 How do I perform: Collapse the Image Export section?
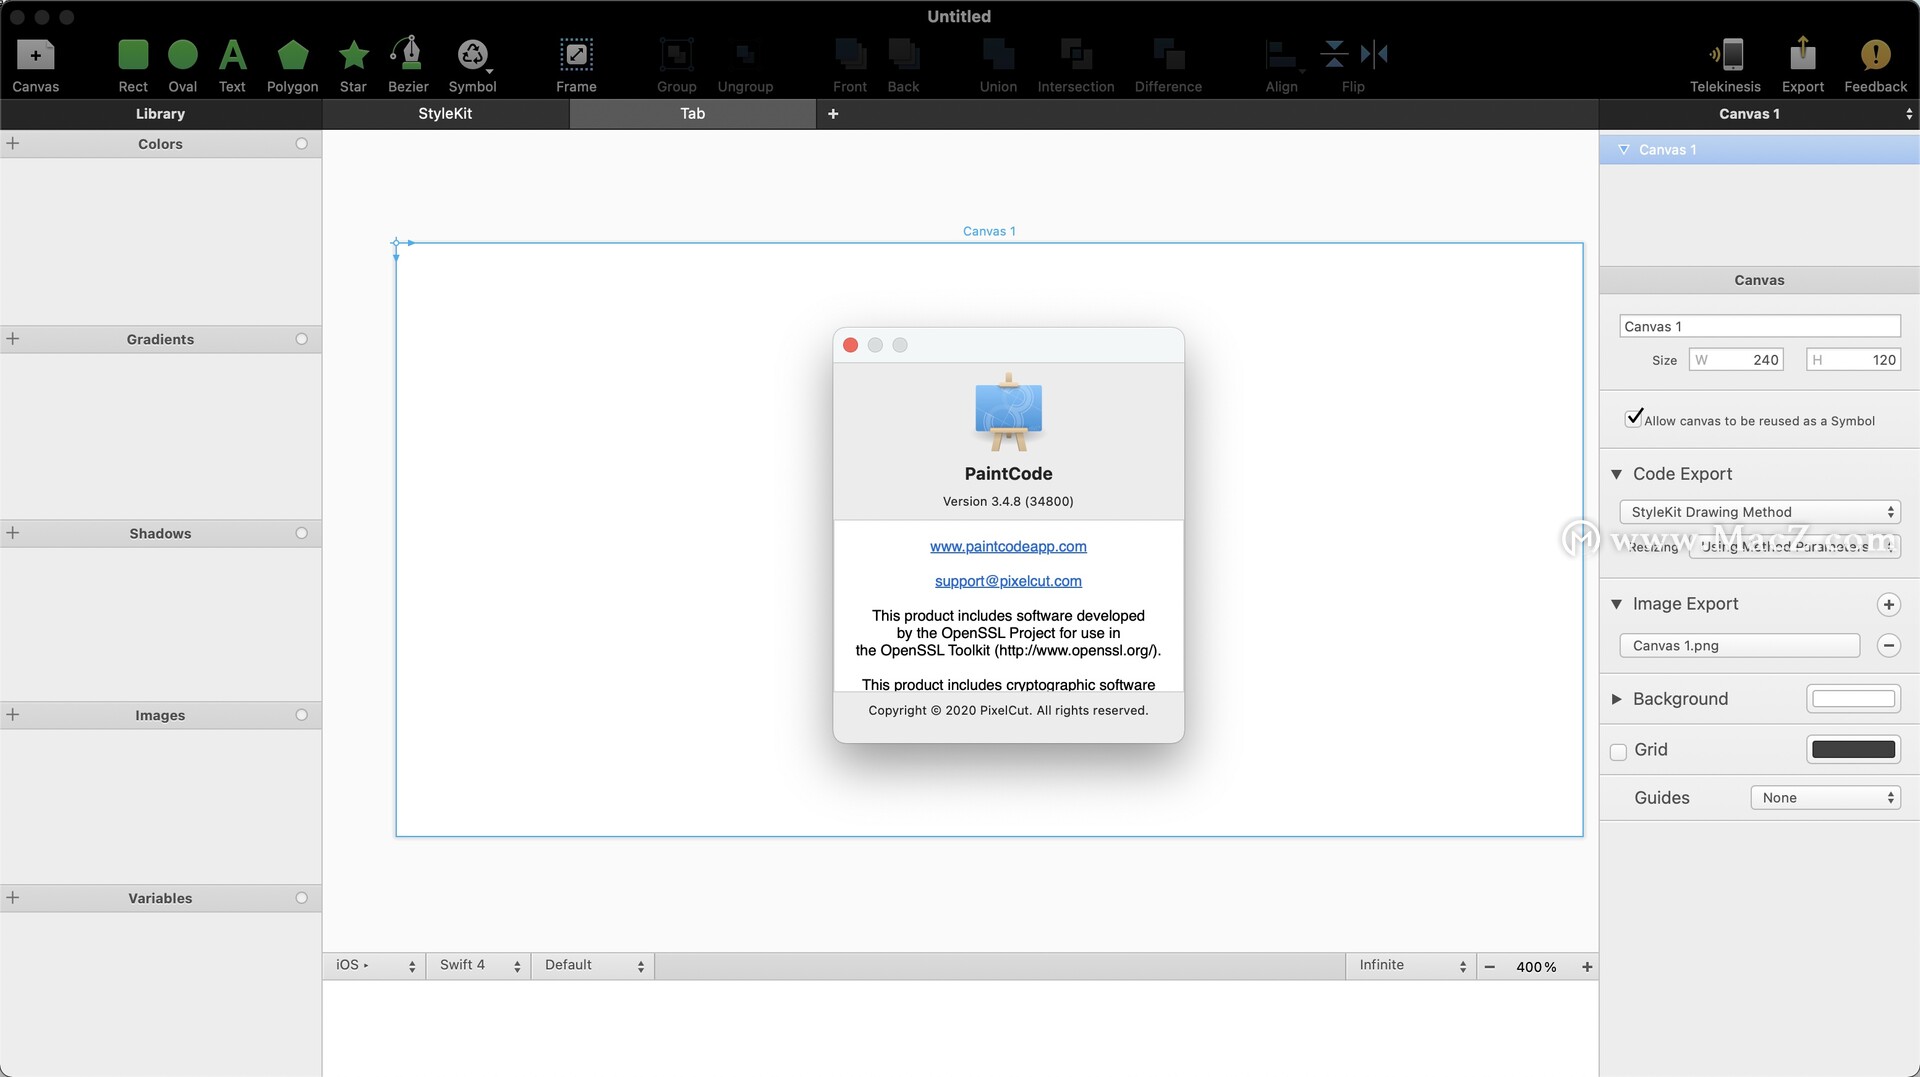click(1616, 604)
